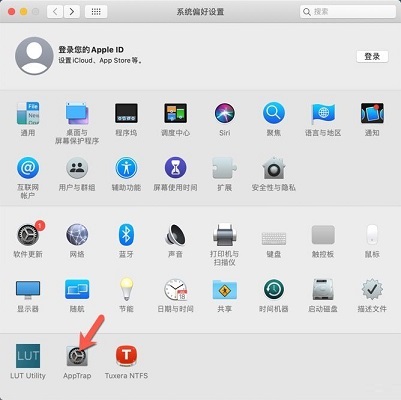Image resolution: width=401 pixels, height=400 pixels.
Task: Open 通知 (Notifications) preferences
Action: coord(372,113)
